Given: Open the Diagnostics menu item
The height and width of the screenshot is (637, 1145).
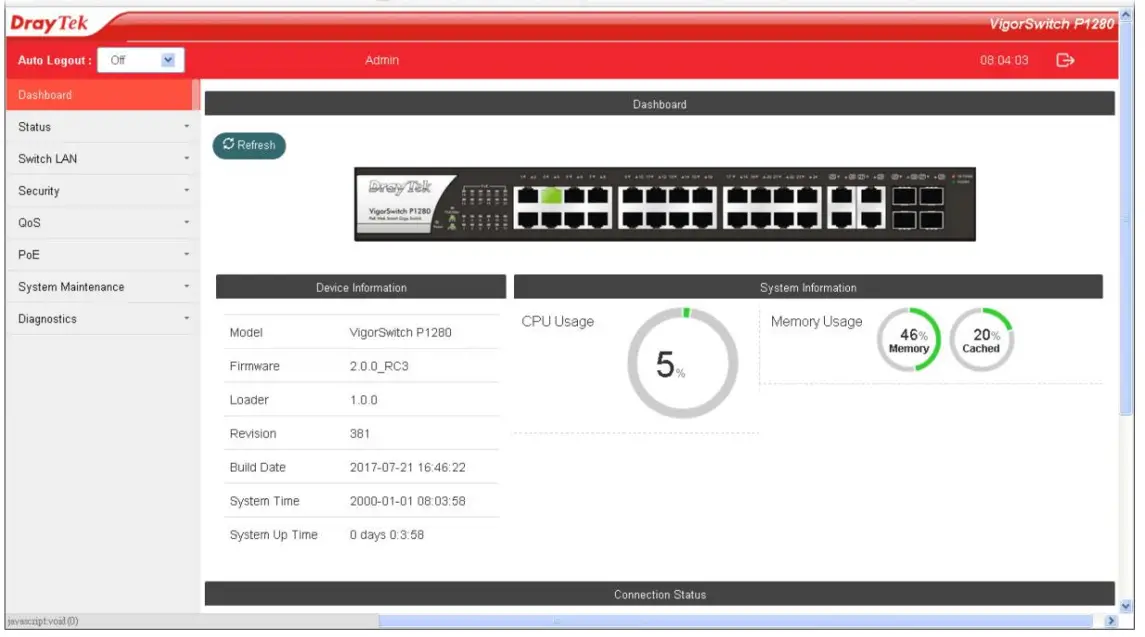Looking at the screenshot, I should [101, 318].
